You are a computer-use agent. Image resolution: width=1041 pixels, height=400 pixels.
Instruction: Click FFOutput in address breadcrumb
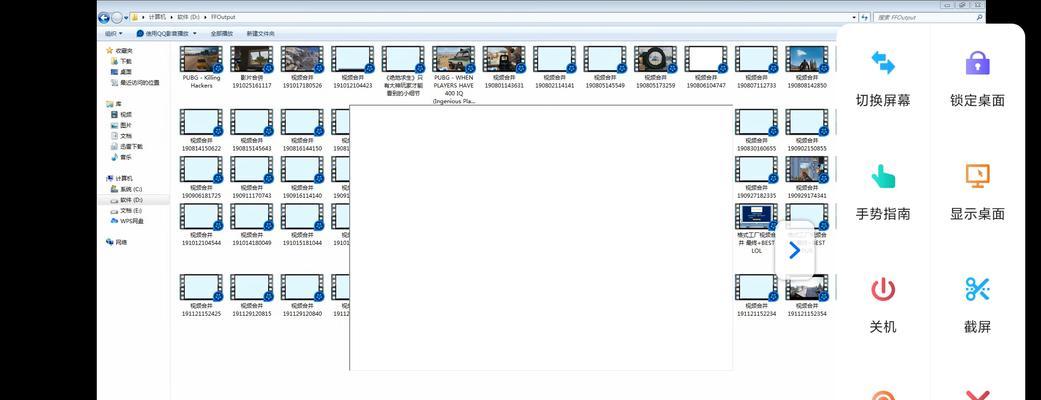pos(222,17)
